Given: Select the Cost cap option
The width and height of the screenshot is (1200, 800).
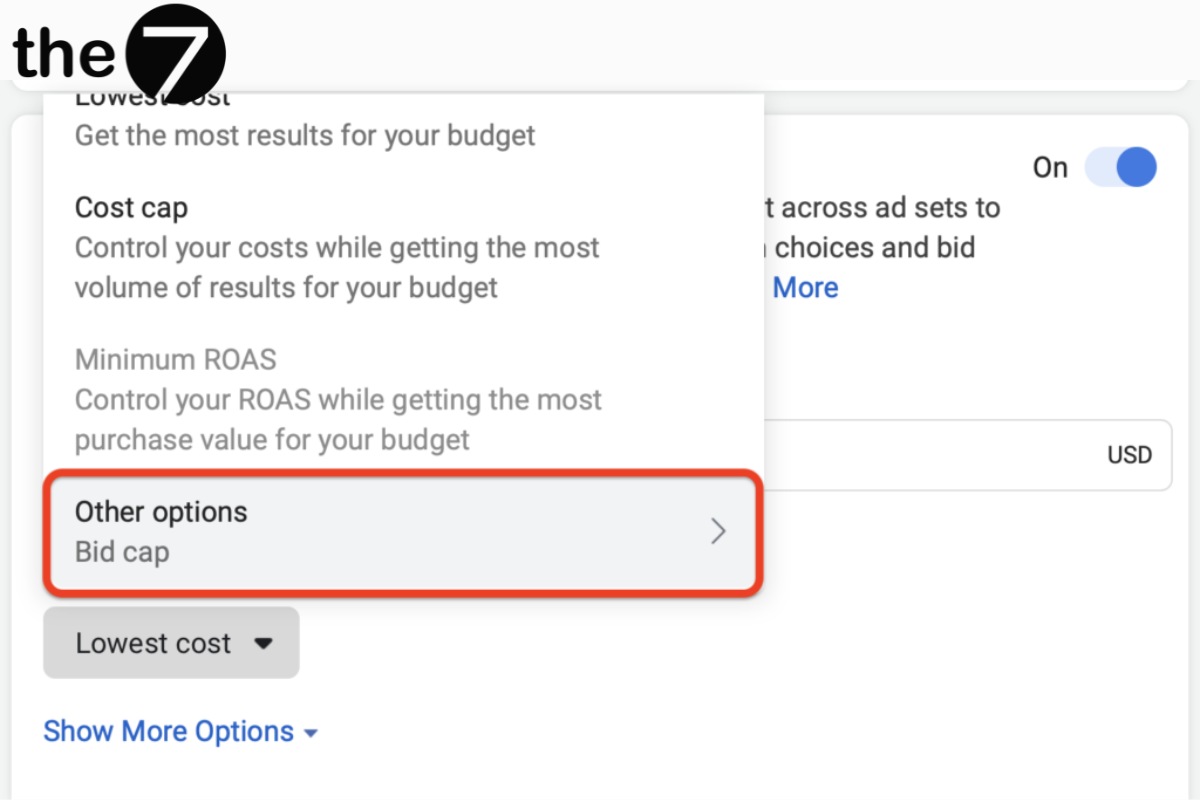Looking at the screenshot, I should point(131,207).
